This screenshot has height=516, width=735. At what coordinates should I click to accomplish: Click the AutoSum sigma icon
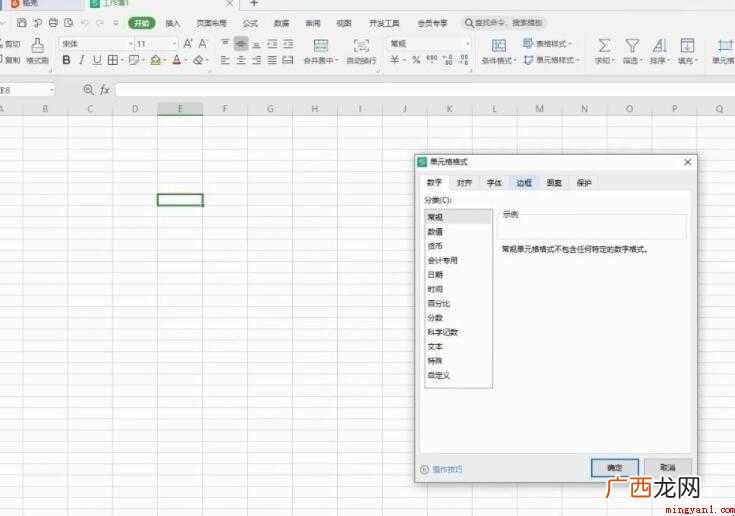tap(604, 45)
